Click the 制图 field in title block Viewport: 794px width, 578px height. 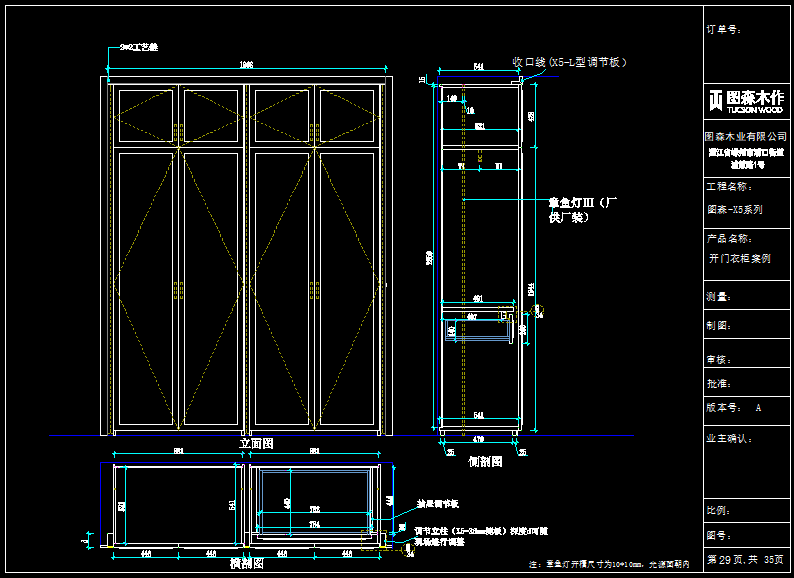[718, 325]
